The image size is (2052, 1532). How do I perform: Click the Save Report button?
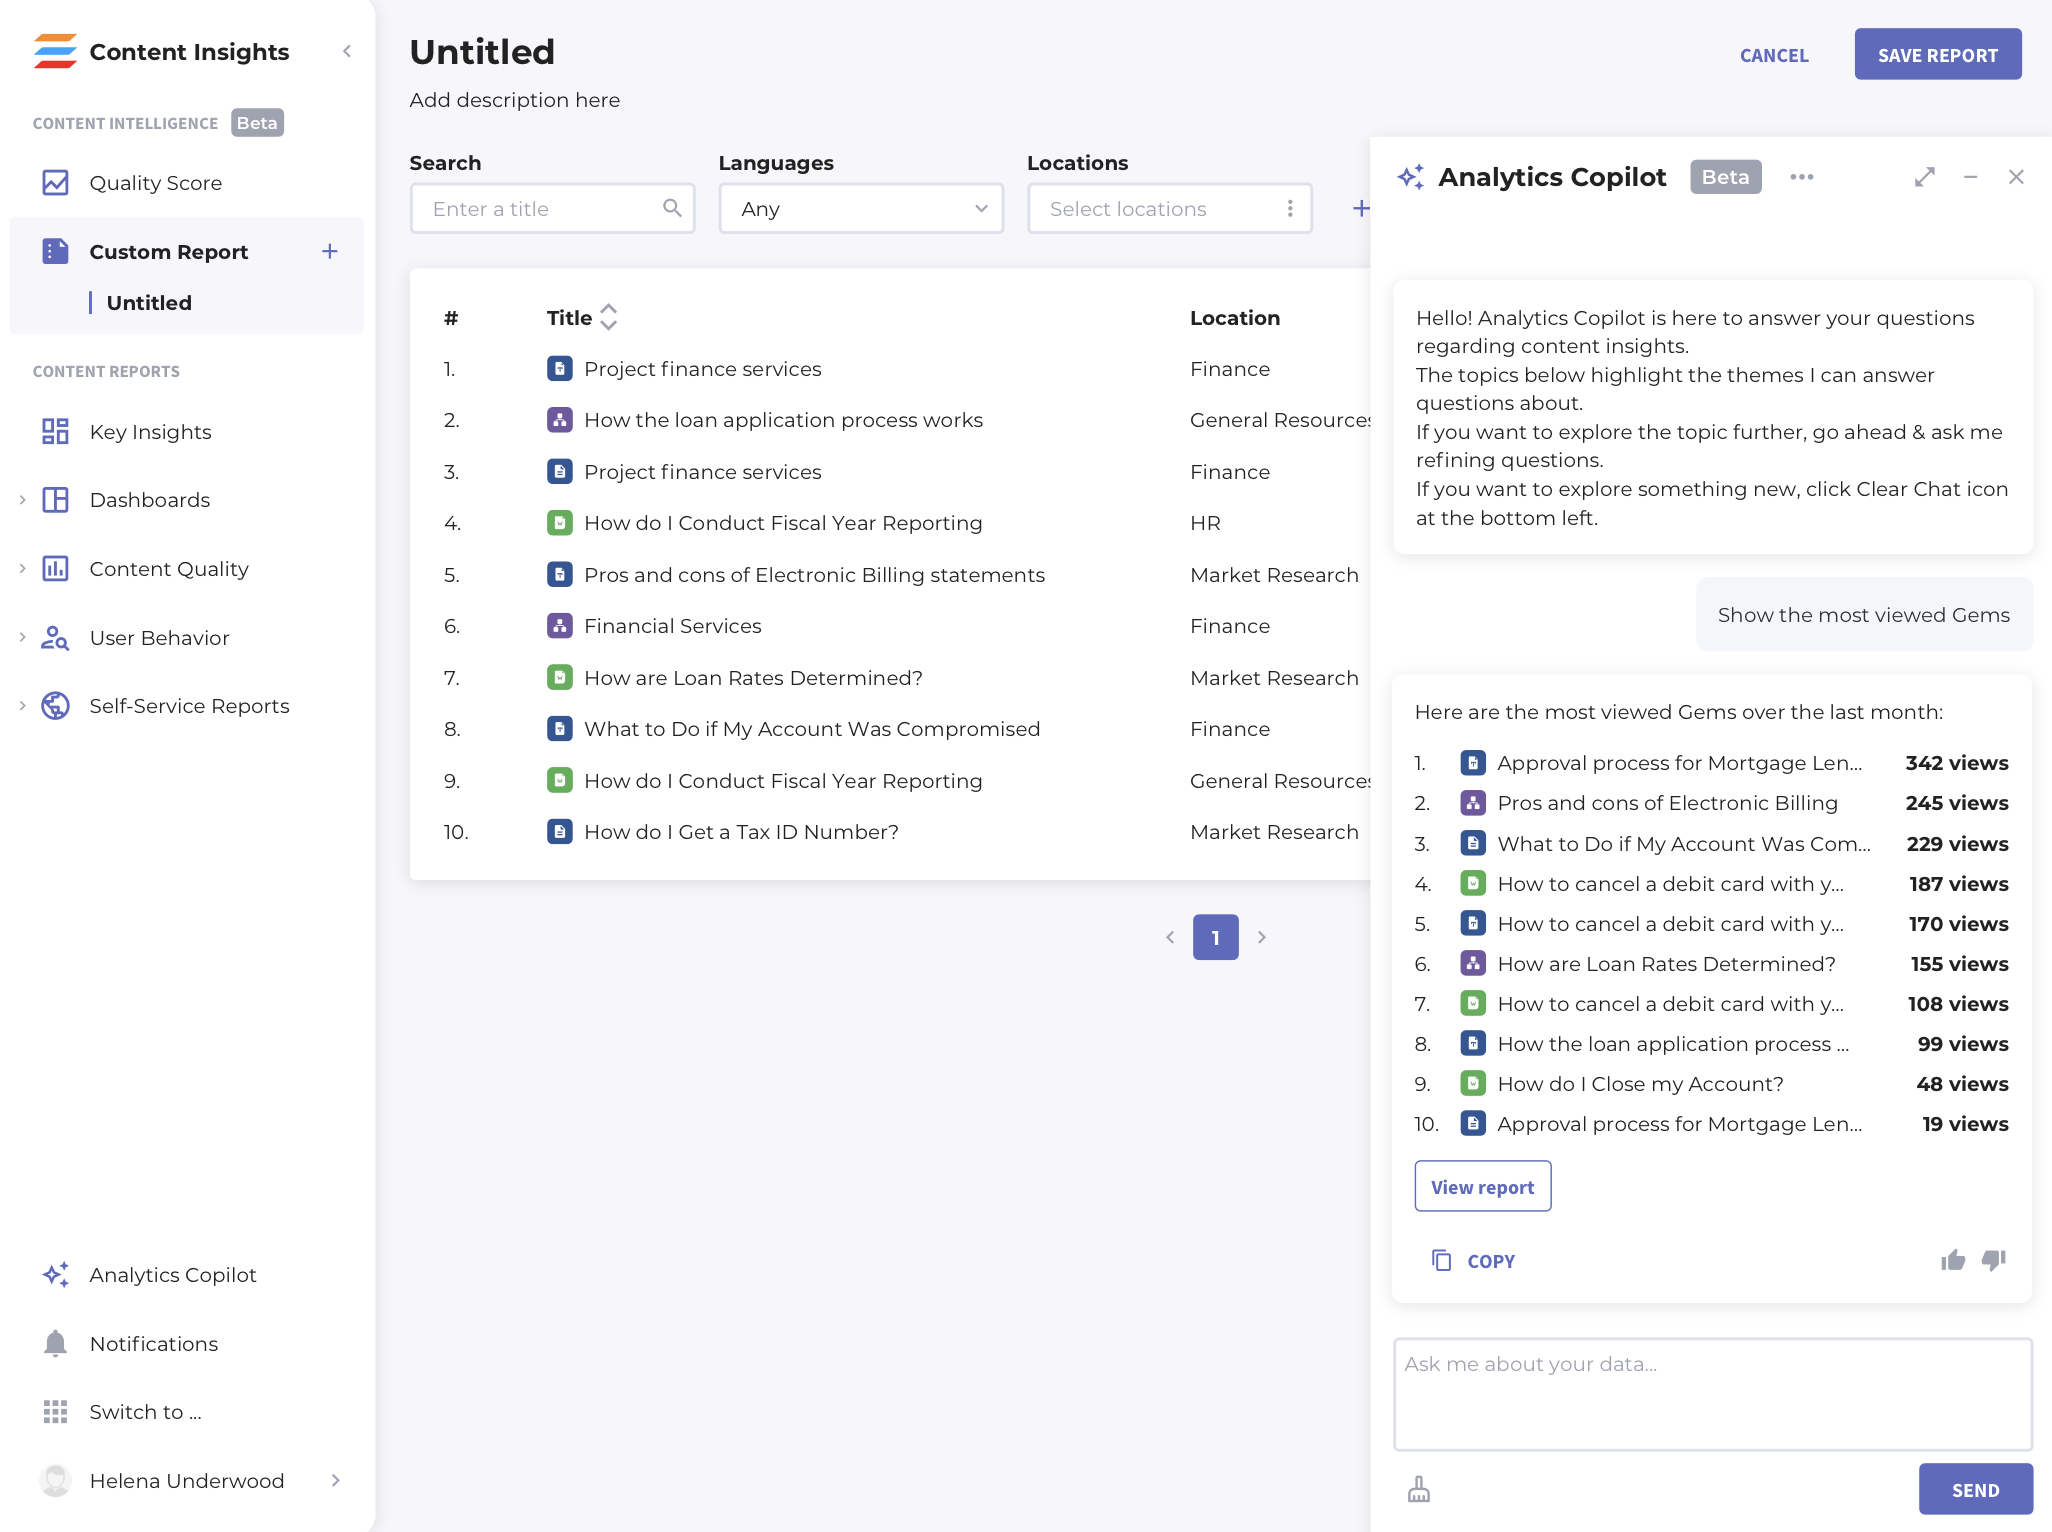pos(1937,54)
